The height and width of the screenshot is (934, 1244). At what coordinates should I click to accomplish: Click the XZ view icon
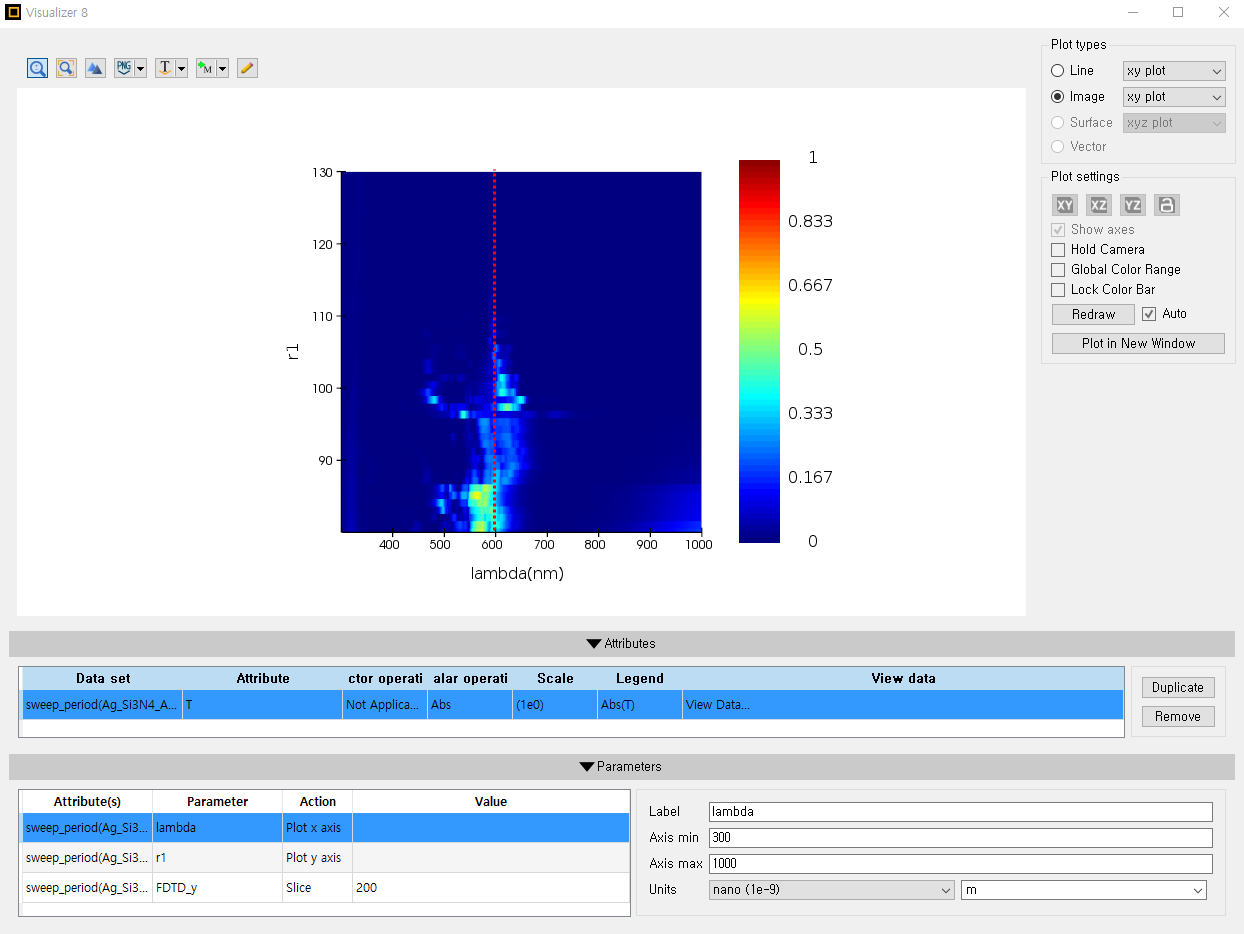(x=1099, y=205)
